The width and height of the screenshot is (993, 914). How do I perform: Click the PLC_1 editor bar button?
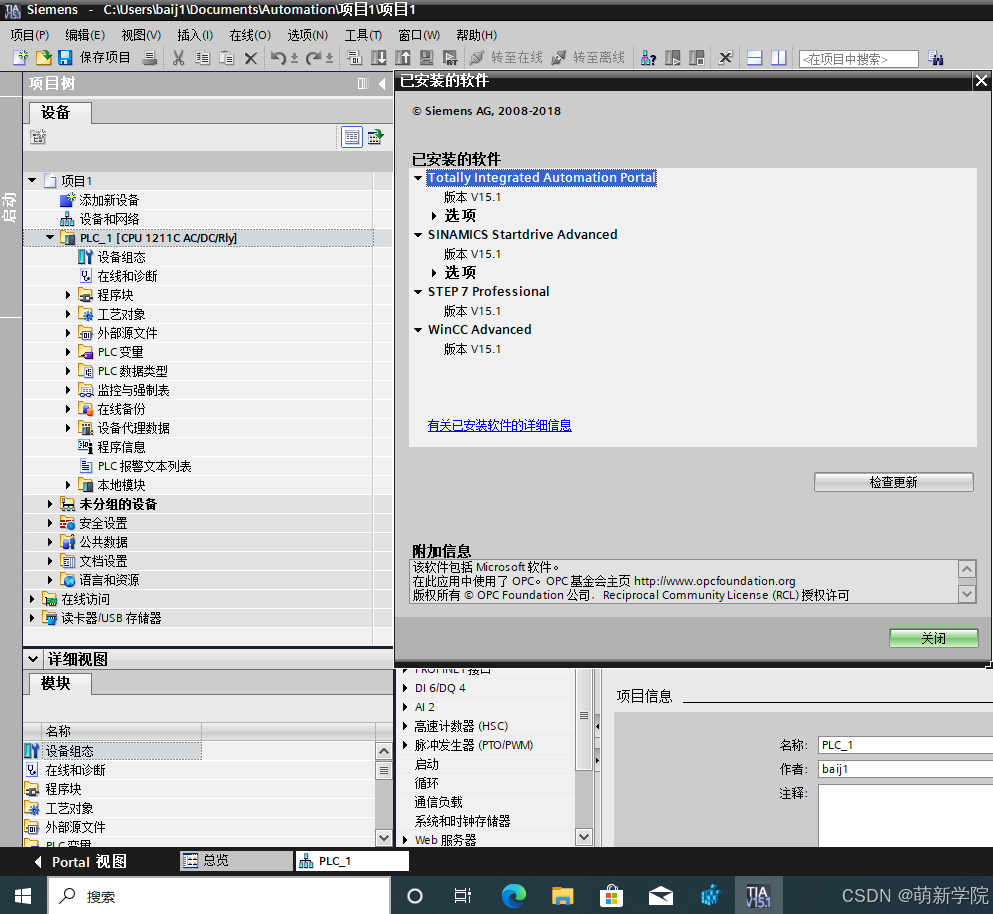click(351, 861)
